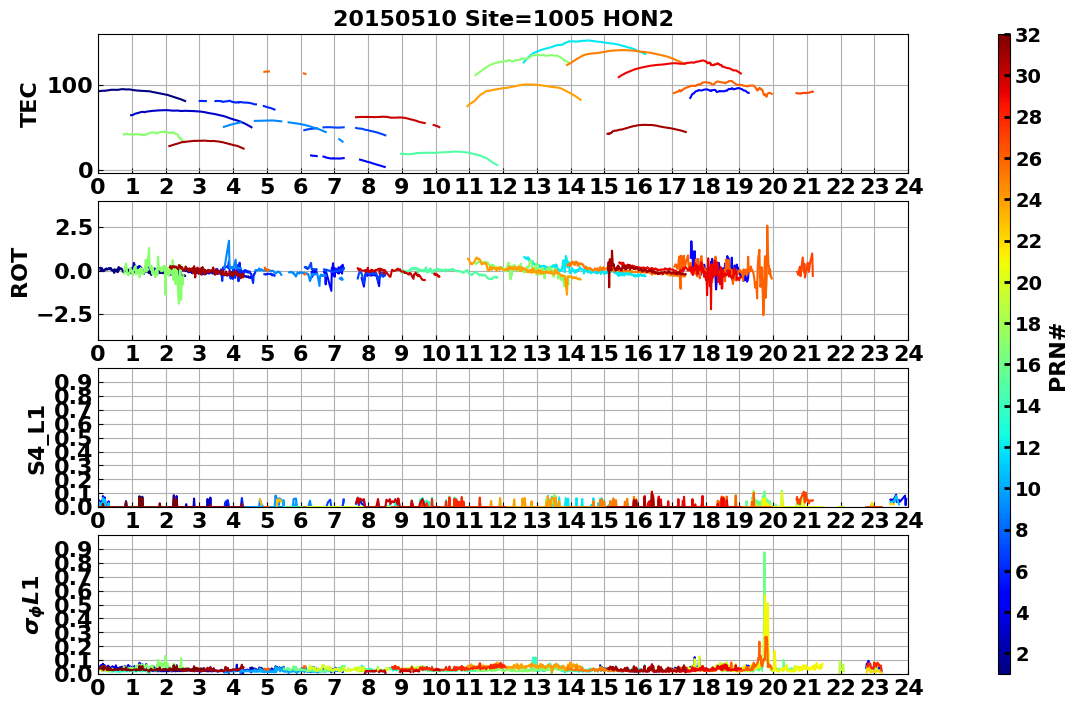
Task: Click the sigma phi L1 y-axis label
Action: point(33,605)
